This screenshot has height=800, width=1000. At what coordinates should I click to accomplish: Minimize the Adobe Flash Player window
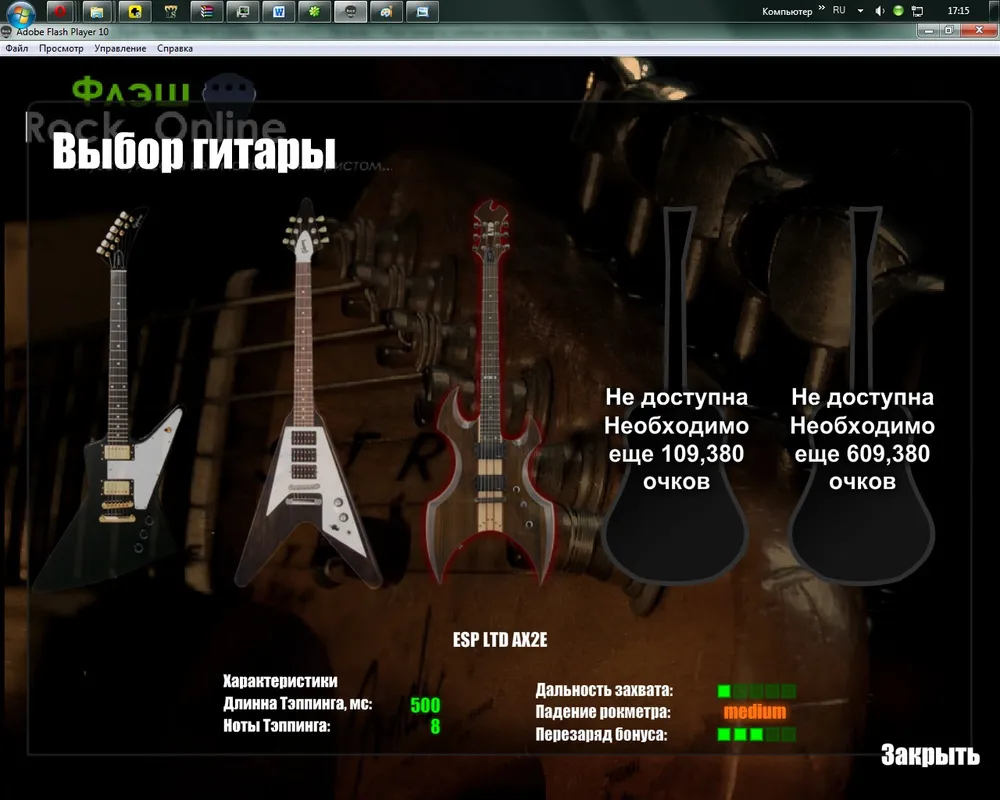click(929, 30)
